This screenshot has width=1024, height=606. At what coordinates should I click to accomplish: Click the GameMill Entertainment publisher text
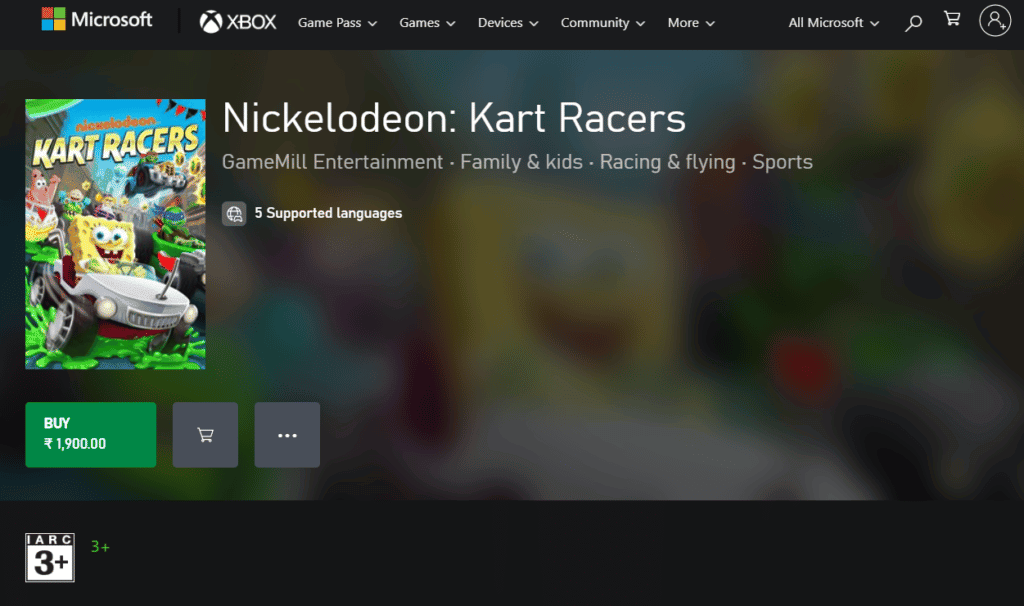(332, 162)
